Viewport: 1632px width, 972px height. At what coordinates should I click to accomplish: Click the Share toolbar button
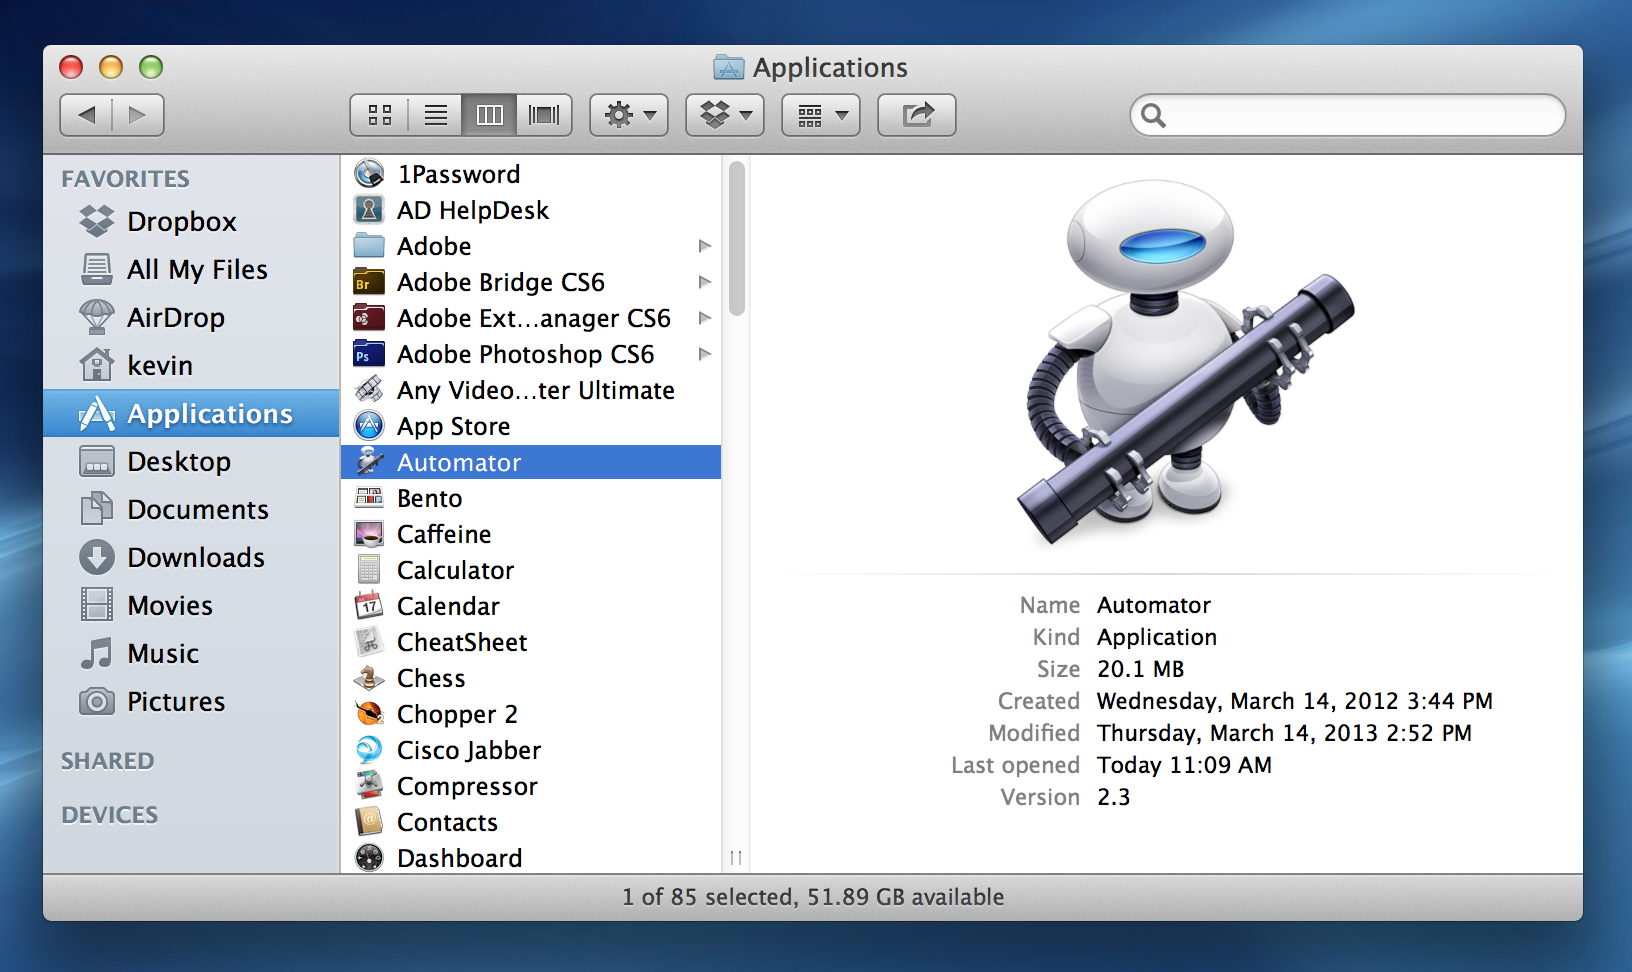917,115
